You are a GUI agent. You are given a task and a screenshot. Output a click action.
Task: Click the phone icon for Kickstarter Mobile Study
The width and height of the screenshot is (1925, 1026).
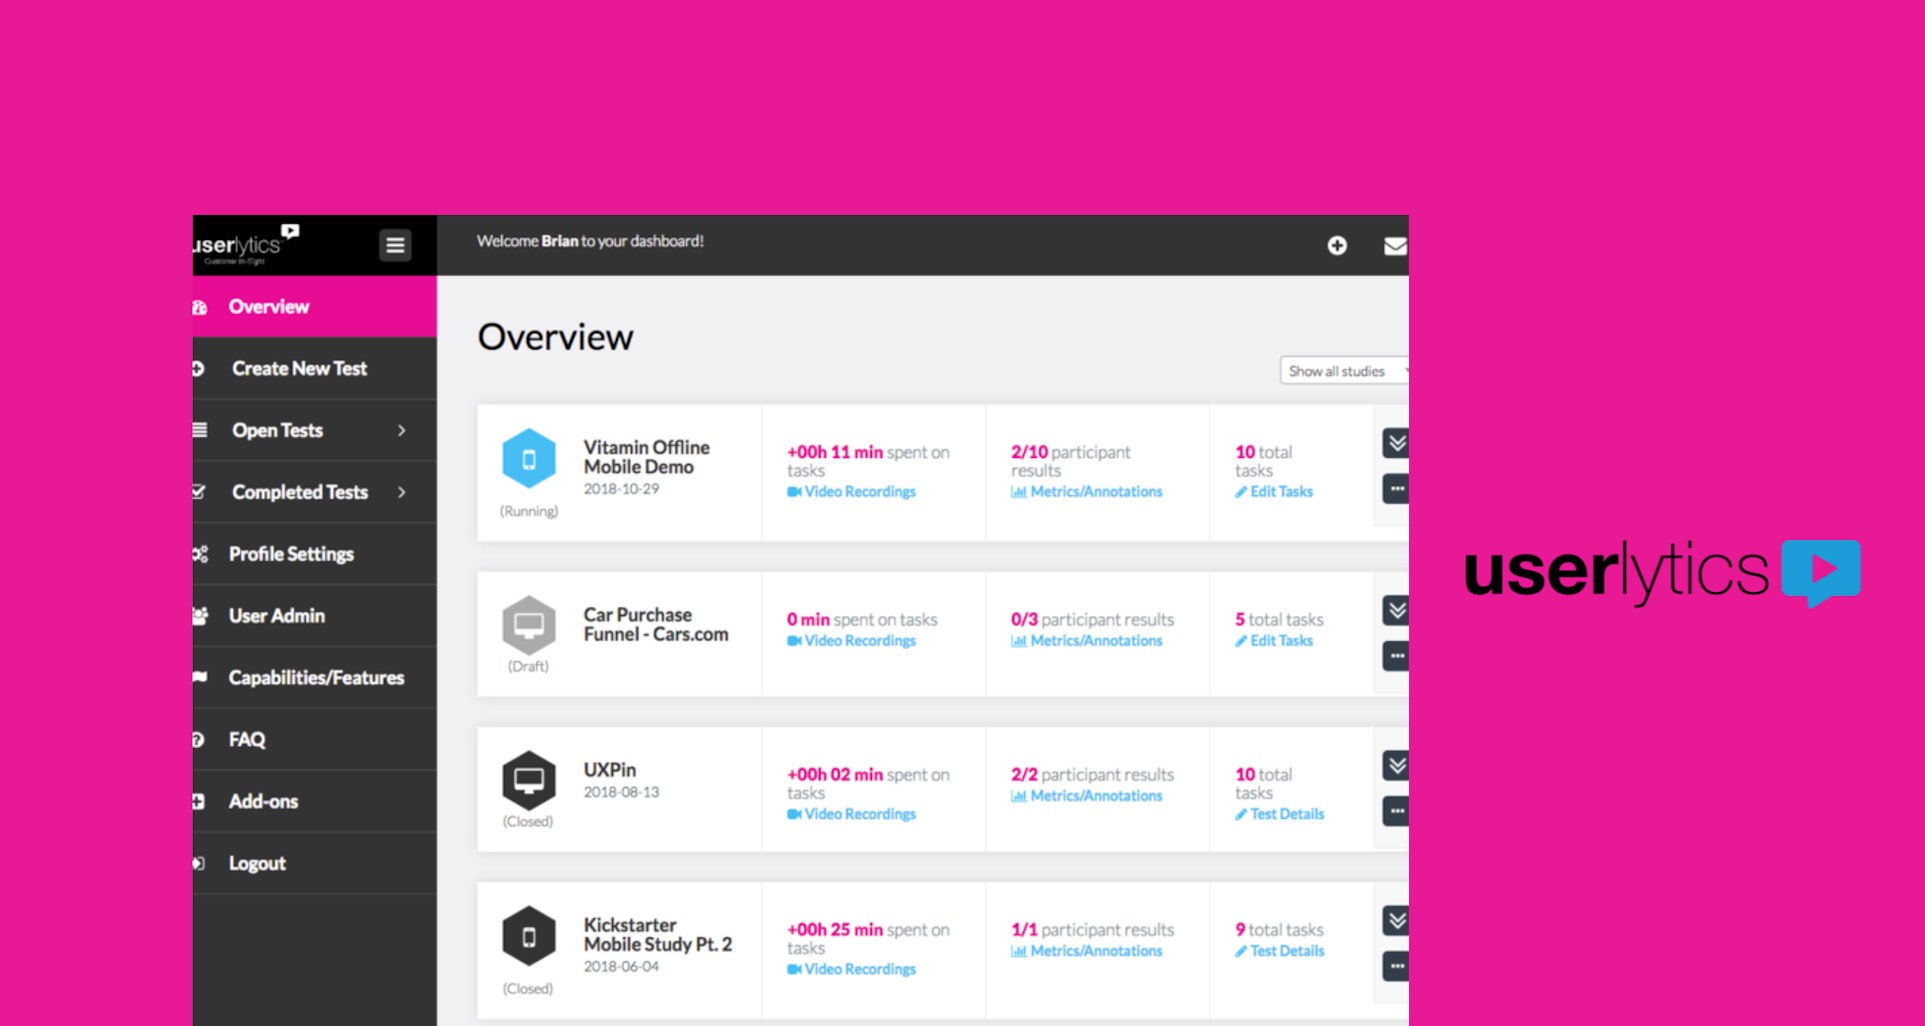coord(529,938)
